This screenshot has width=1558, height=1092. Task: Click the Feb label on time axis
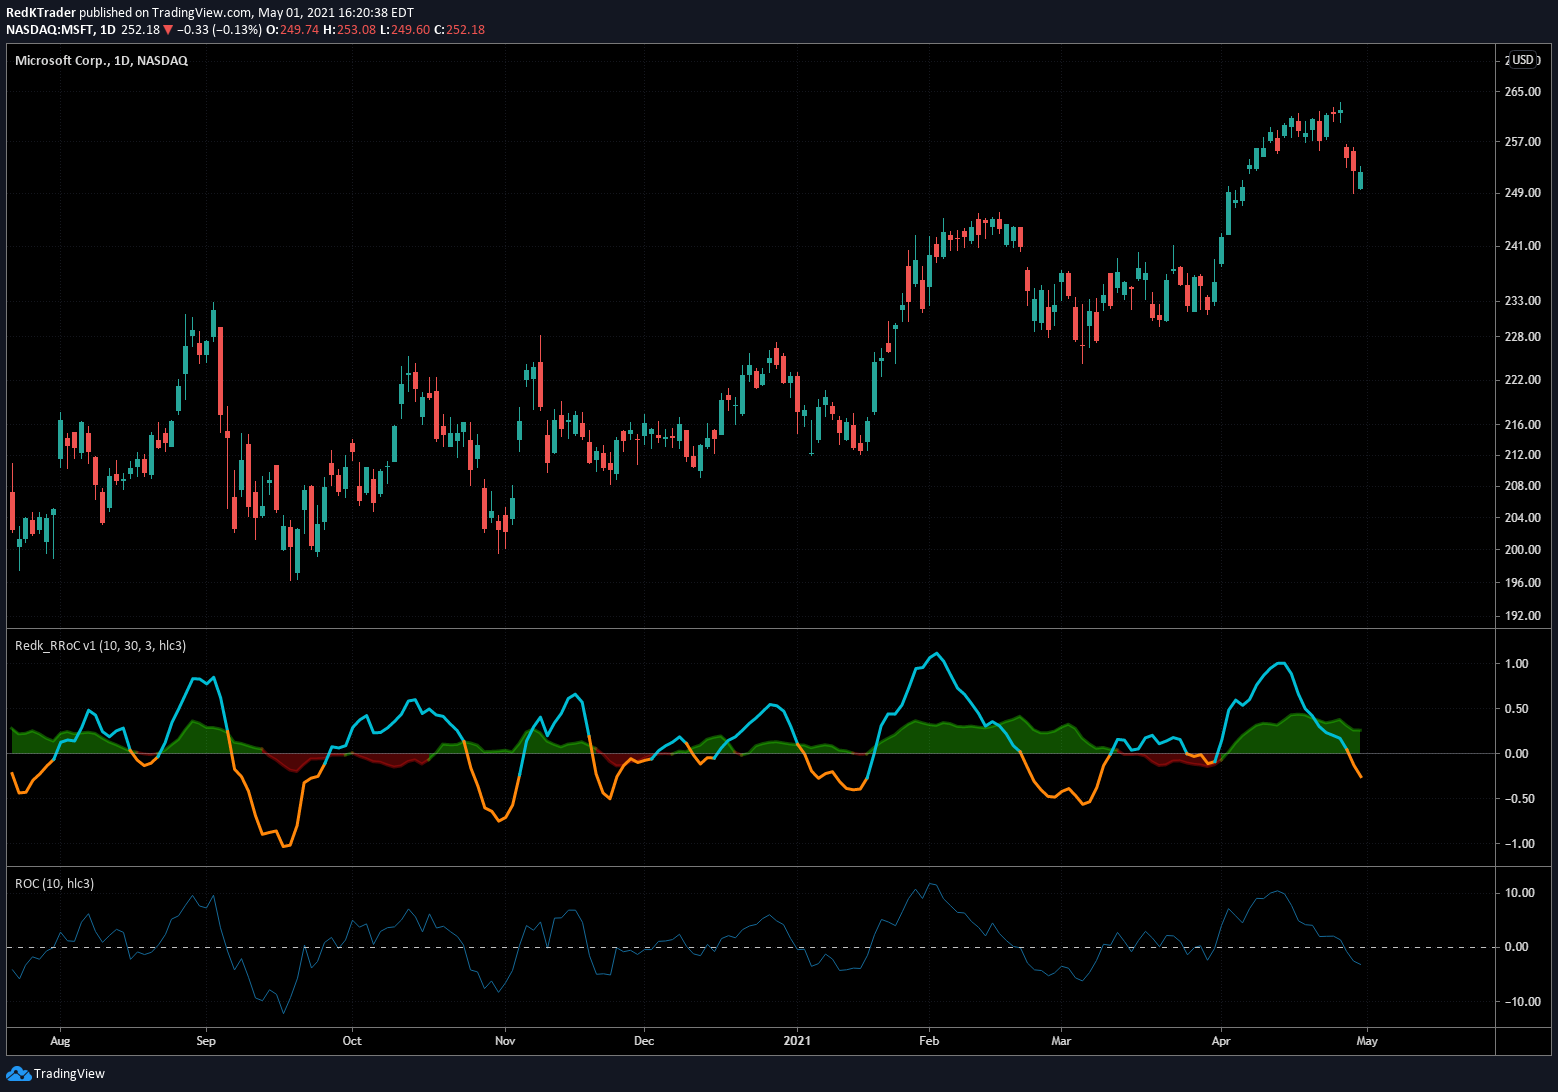coord(929,1041)
